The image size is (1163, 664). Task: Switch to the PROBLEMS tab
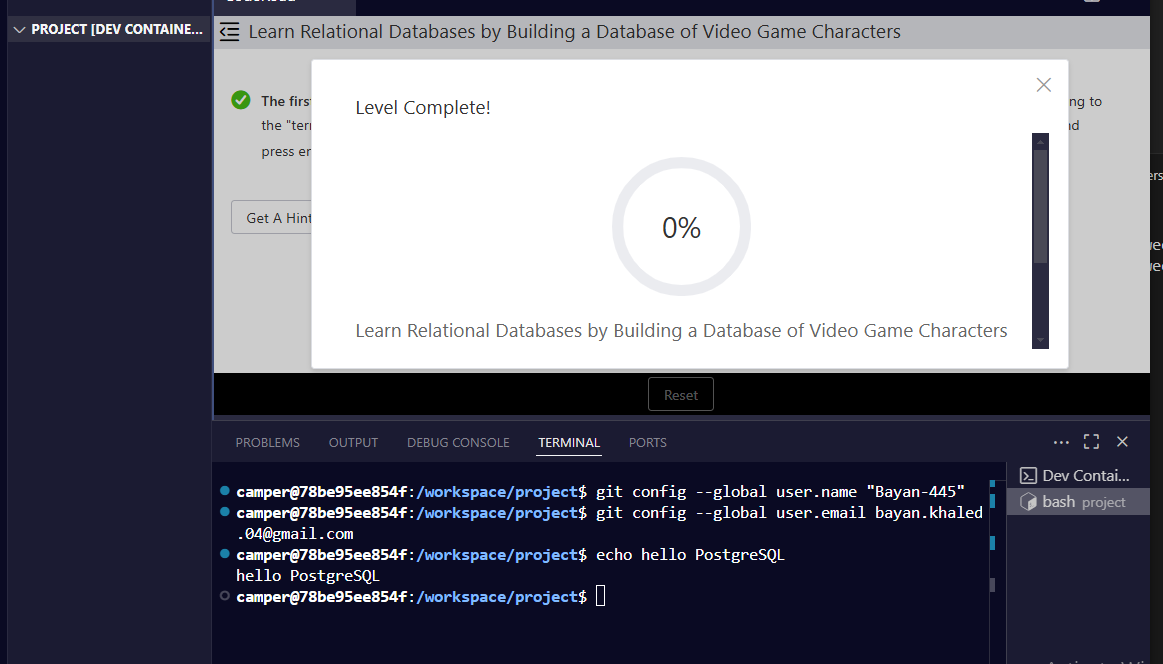pyautogui.click(x=268, y=442)
